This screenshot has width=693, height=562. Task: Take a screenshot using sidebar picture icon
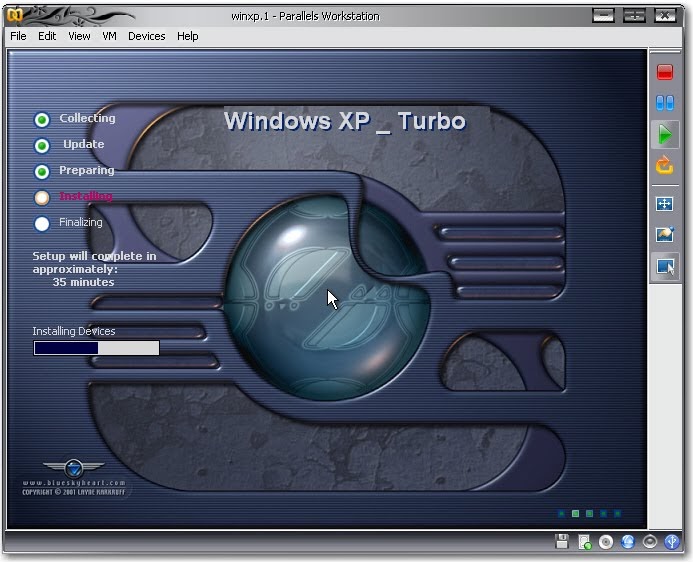coord(664,234)
